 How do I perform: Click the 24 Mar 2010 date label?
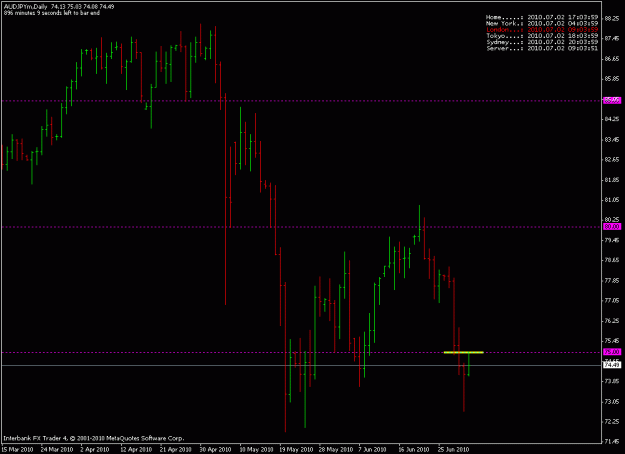click(x=57, y=449)
